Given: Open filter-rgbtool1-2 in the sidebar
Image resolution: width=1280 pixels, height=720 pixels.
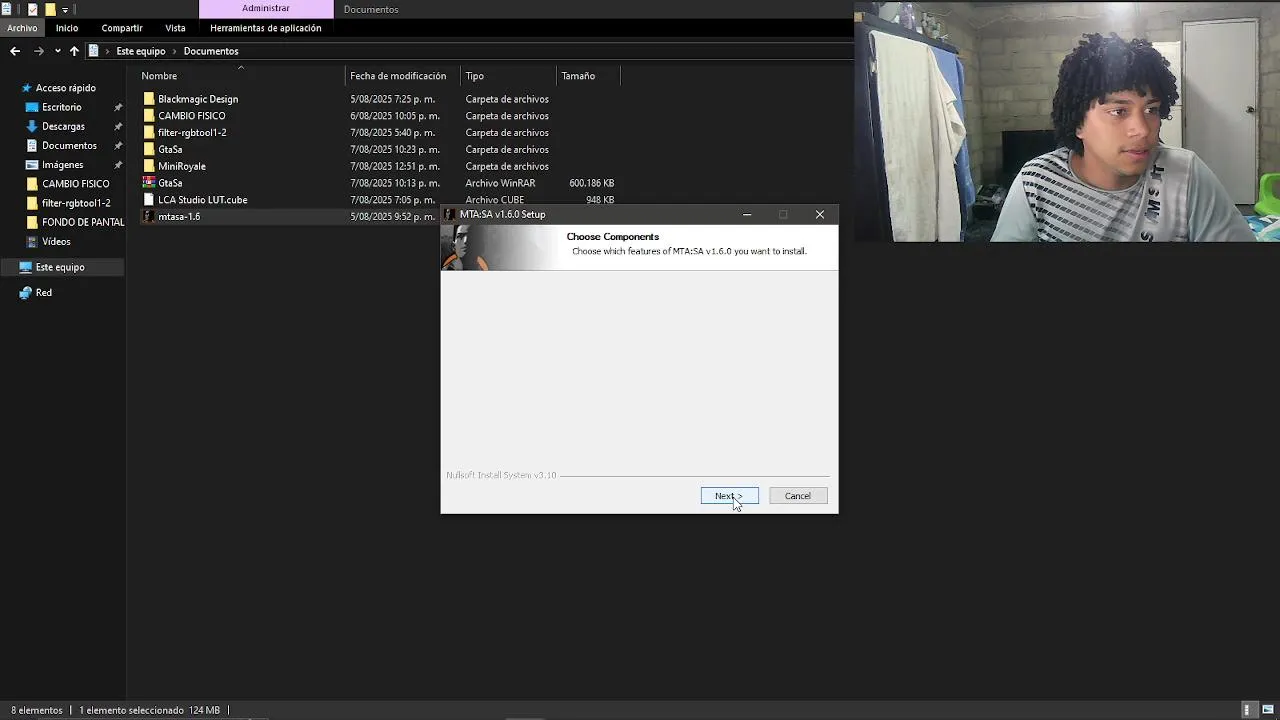Looking at the screenshot, I should [76, 203].
